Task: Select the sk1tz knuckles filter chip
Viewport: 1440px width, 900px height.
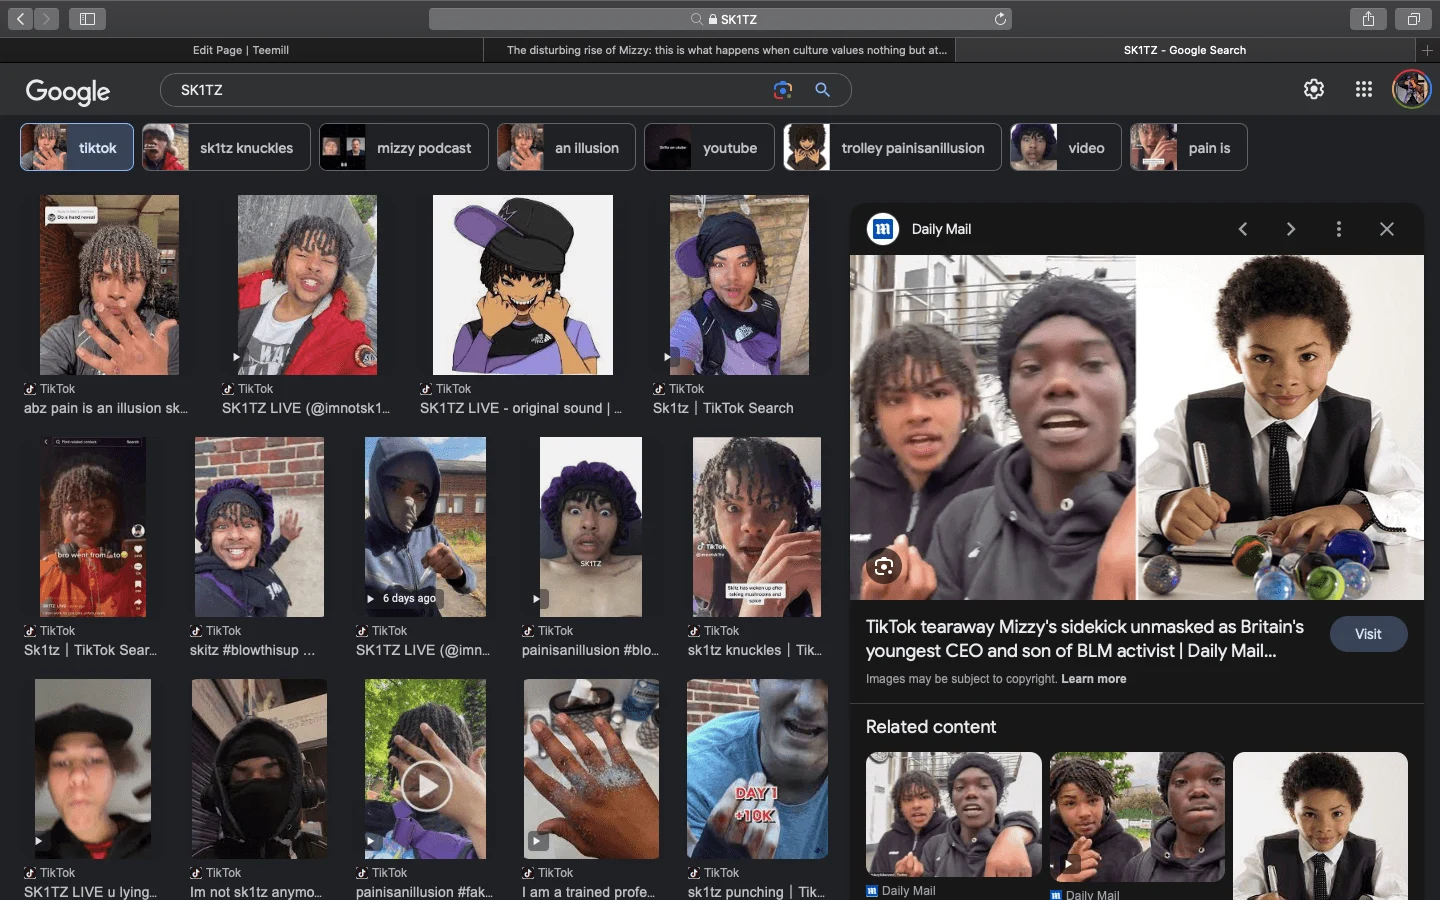Action: 226,148
